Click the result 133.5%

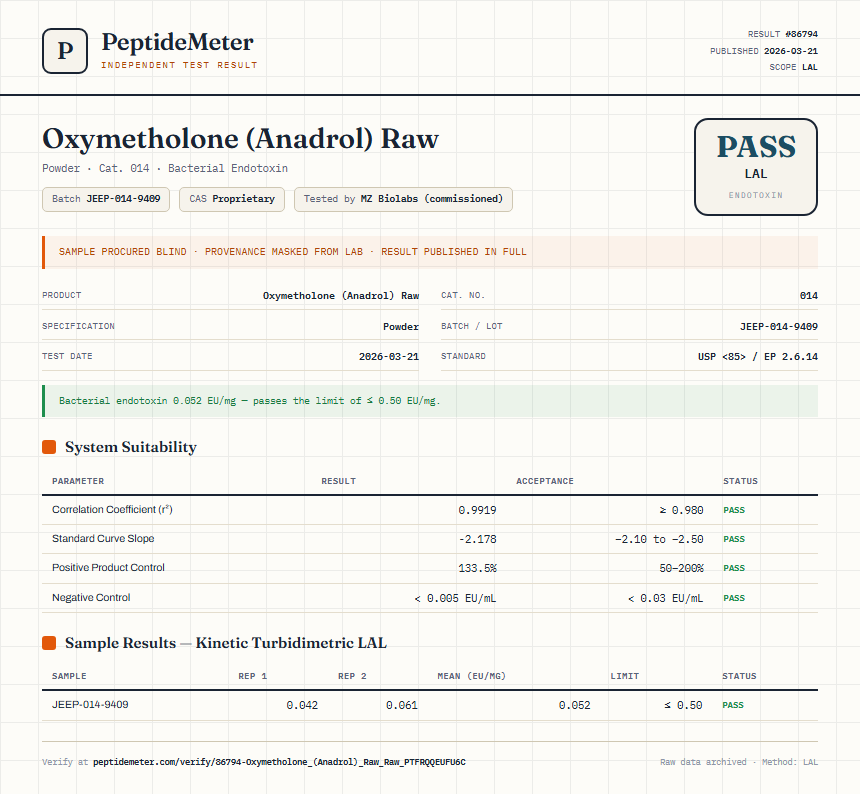(477, 568)
